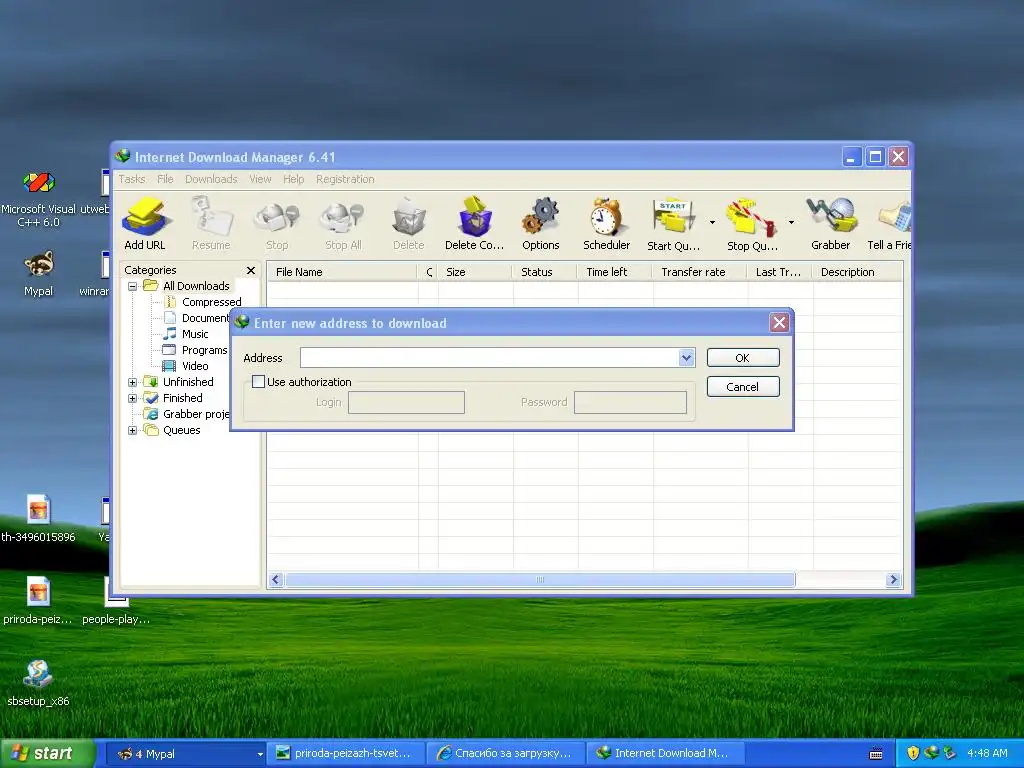Close the Categories panel with X
Viewport: 1024px width, 768px height.
pos(251,270)
